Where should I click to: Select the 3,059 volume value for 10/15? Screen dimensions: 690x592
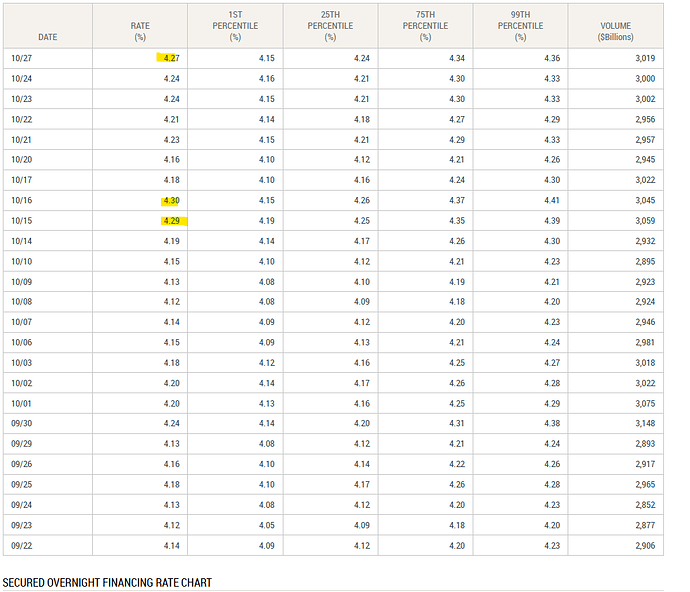tap(643, 220)
